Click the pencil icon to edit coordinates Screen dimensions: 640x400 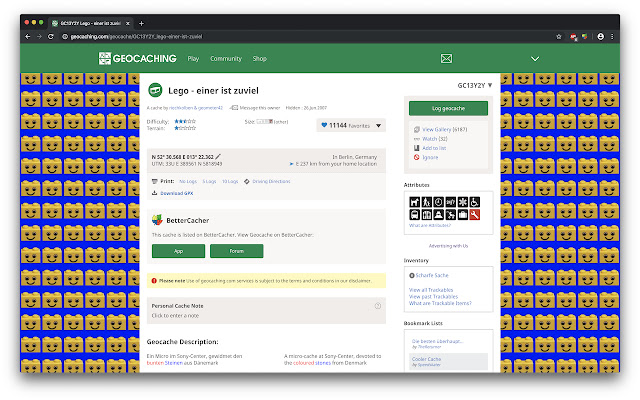[x=218, y=156]
